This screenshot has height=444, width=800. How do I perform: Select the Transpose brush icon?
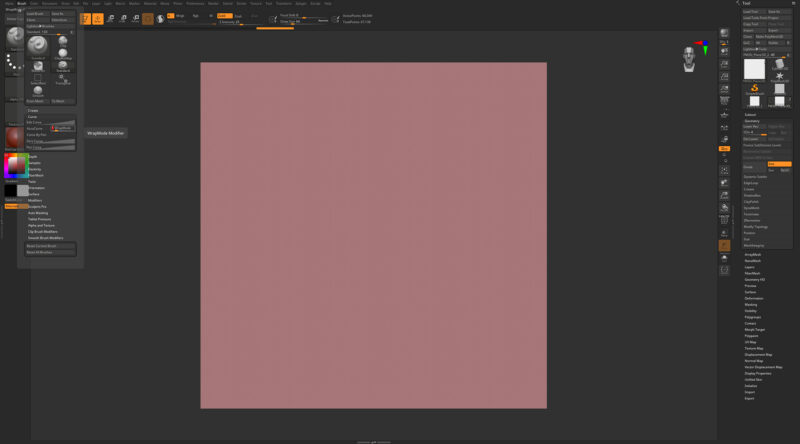click(x=63, y=79)
